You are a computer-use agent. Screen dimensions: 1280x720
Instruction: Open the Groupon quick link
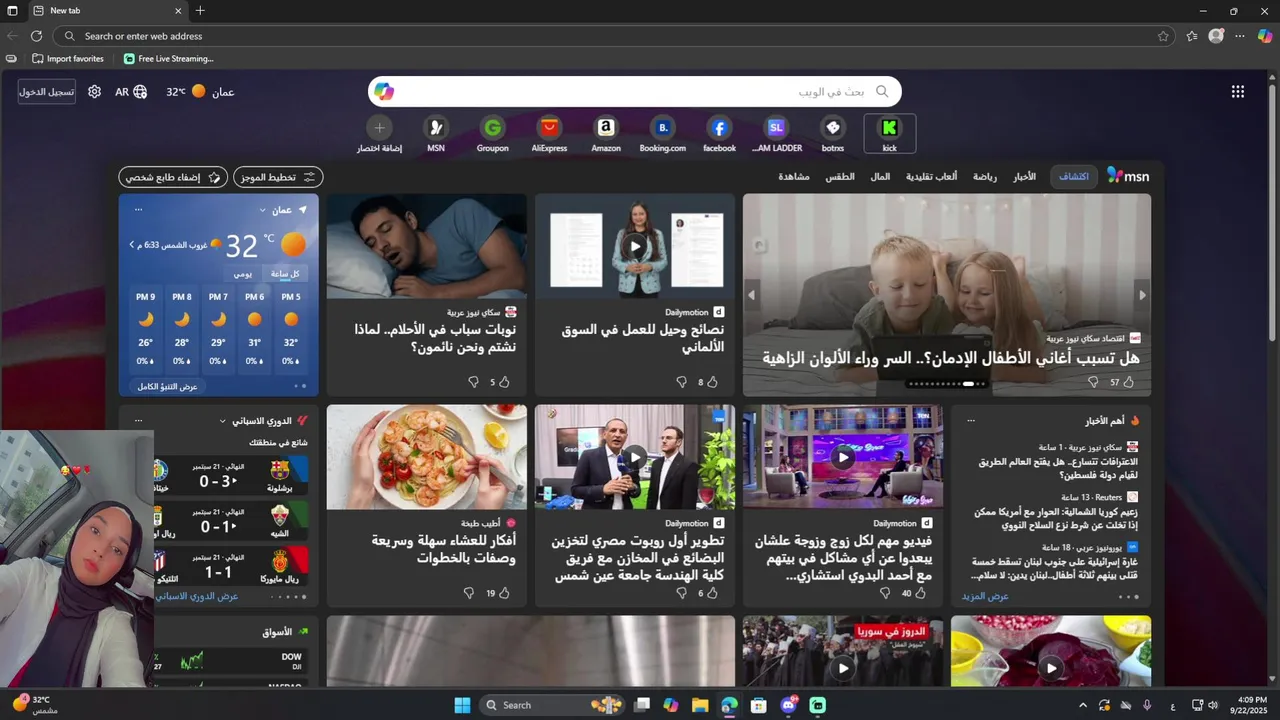click(492, 133)
